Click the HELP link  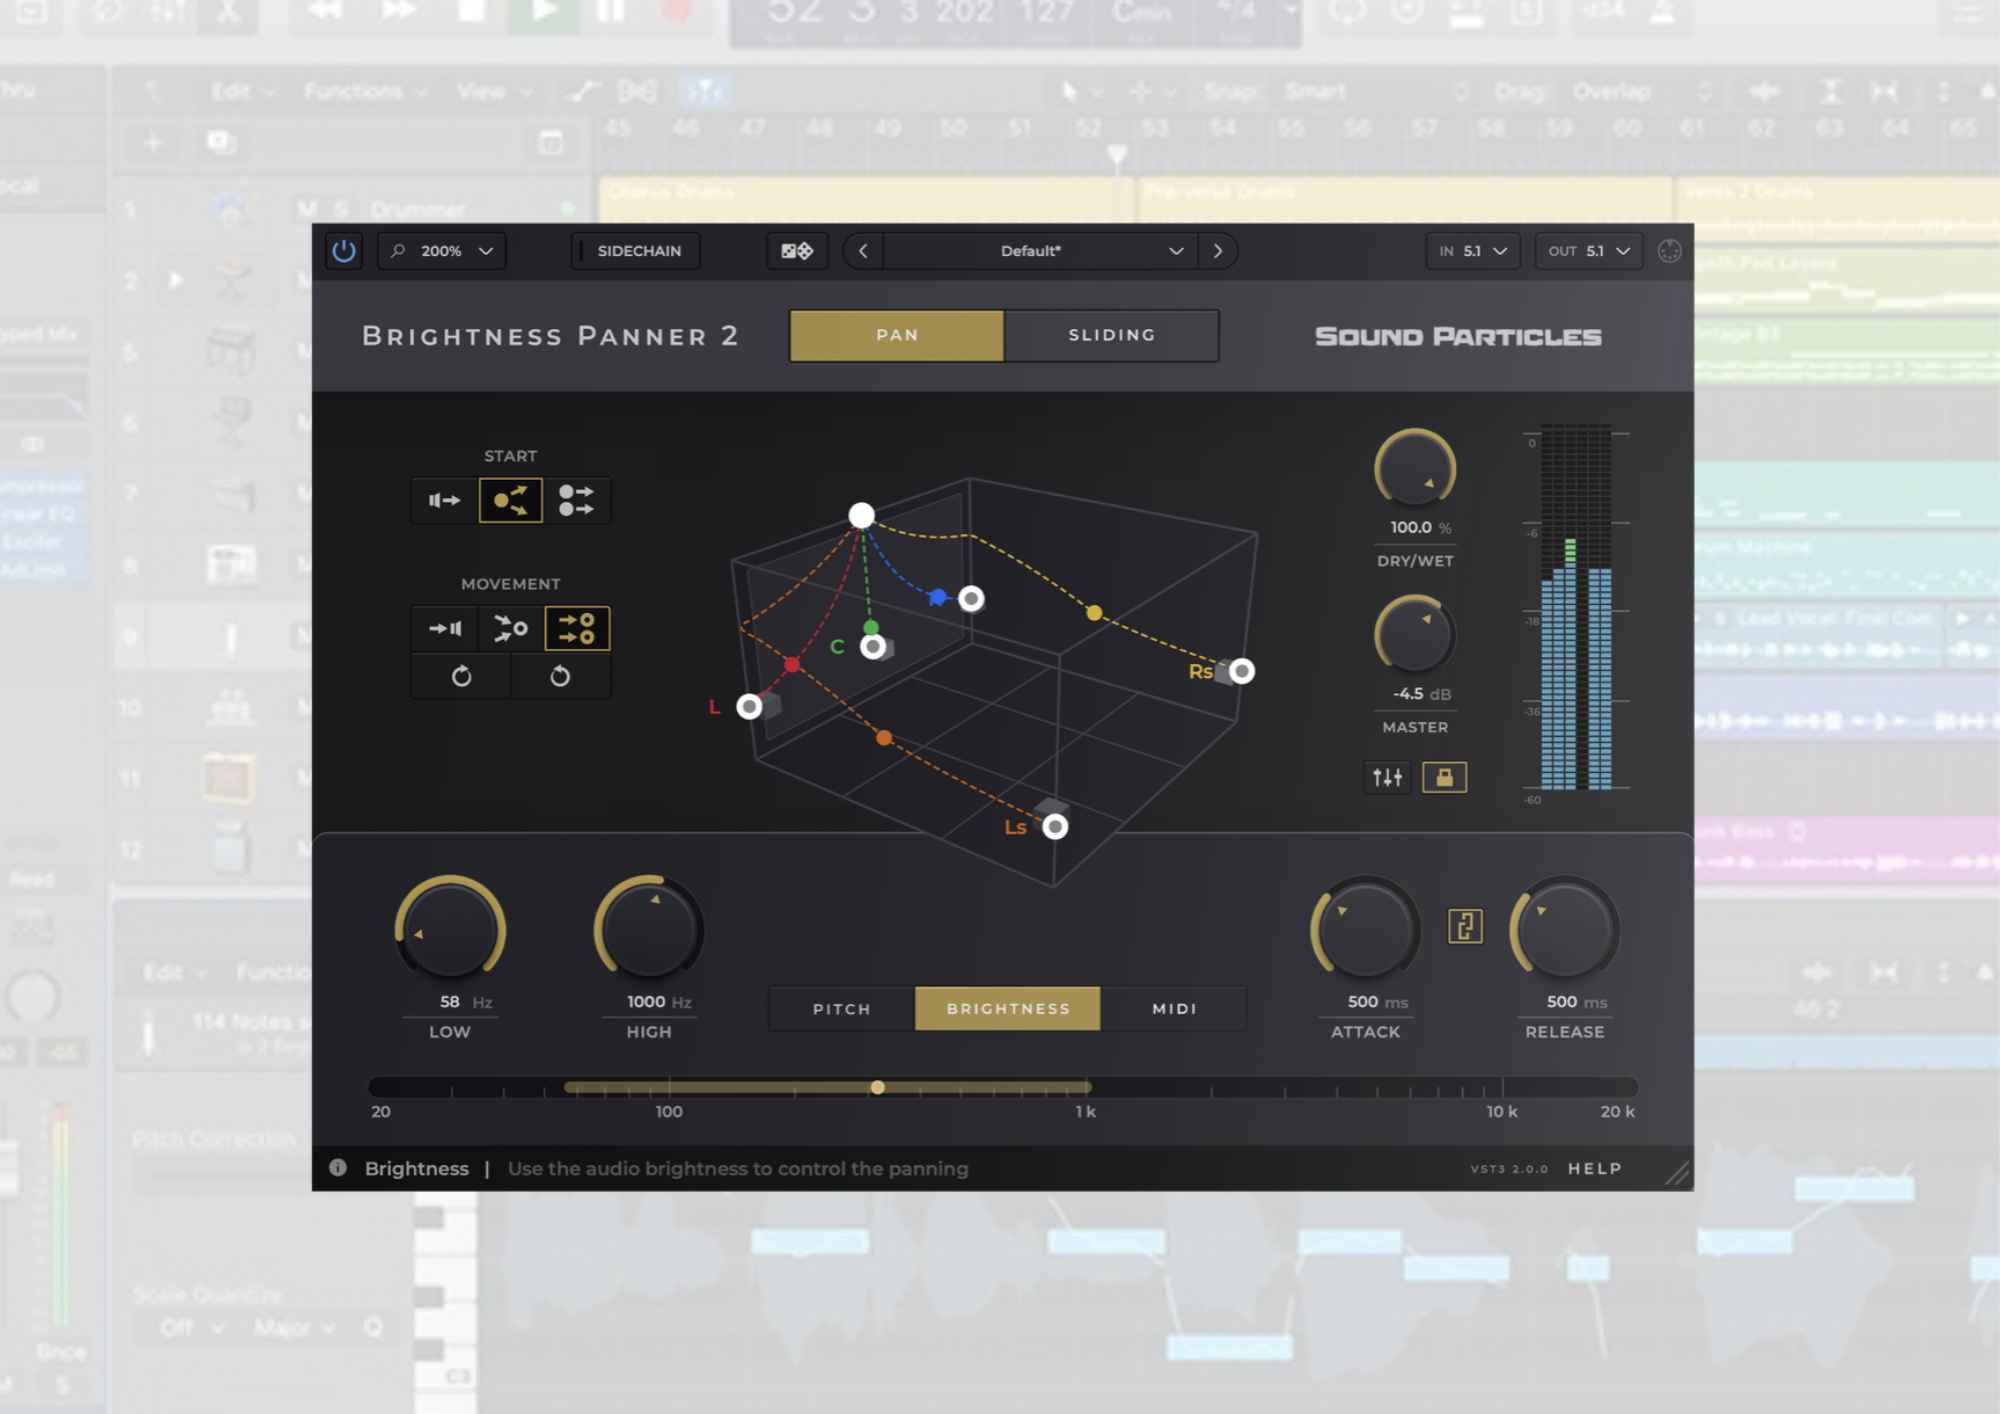[1594, 1168]
